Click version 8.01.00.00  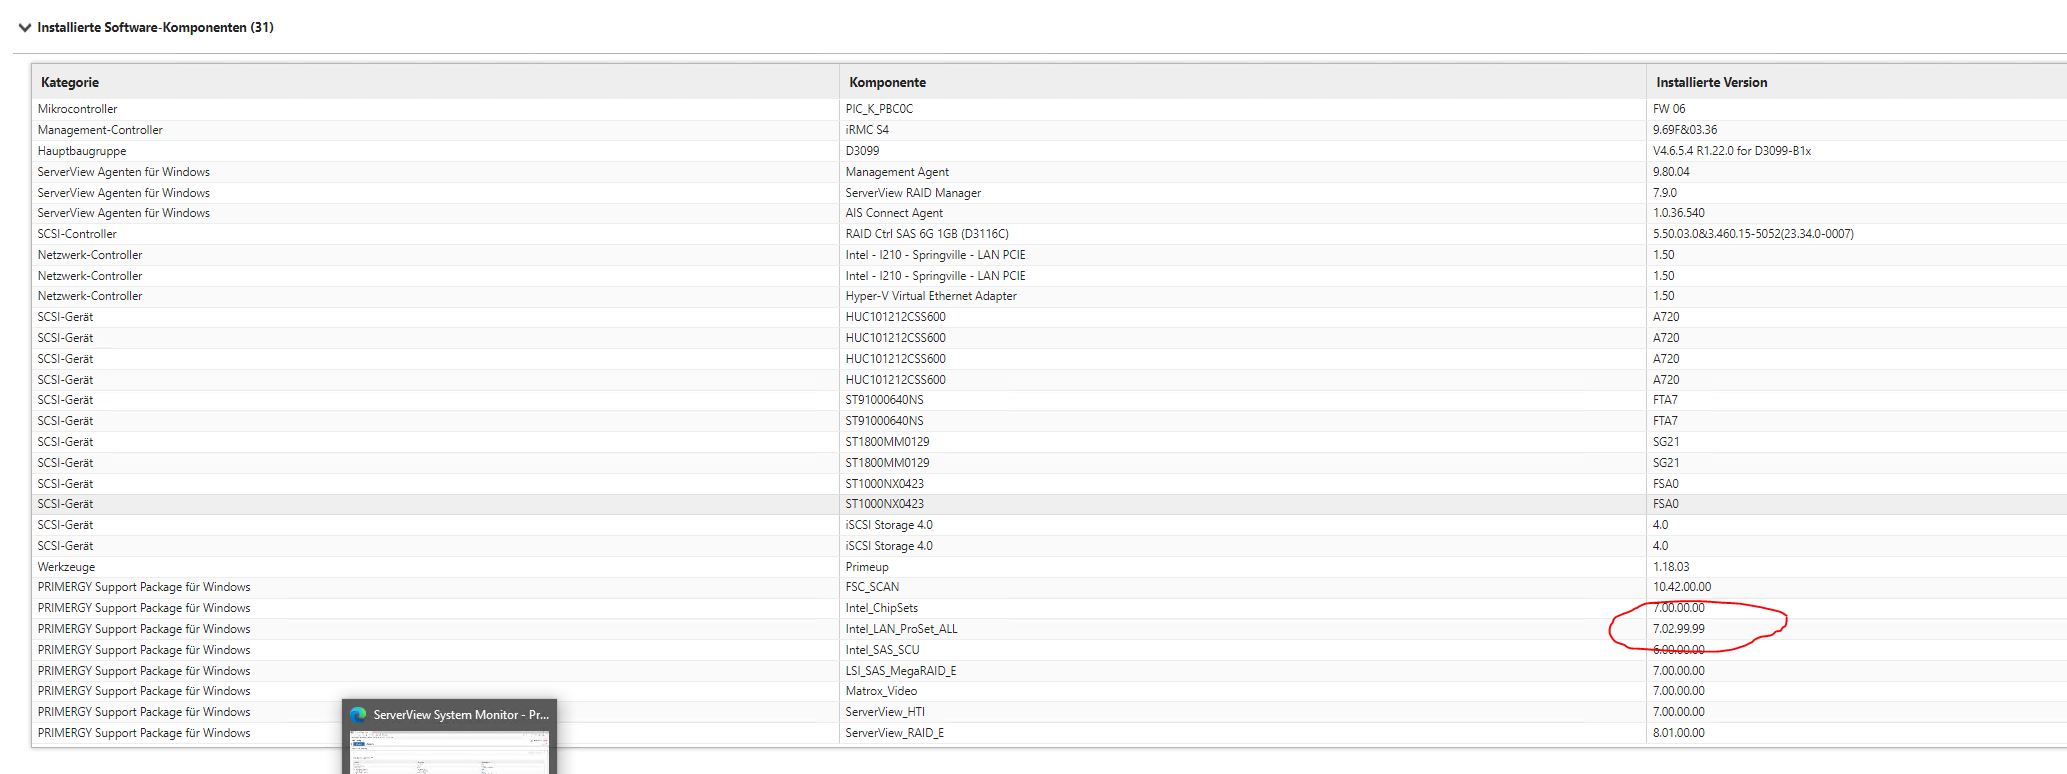(1679, 733)
